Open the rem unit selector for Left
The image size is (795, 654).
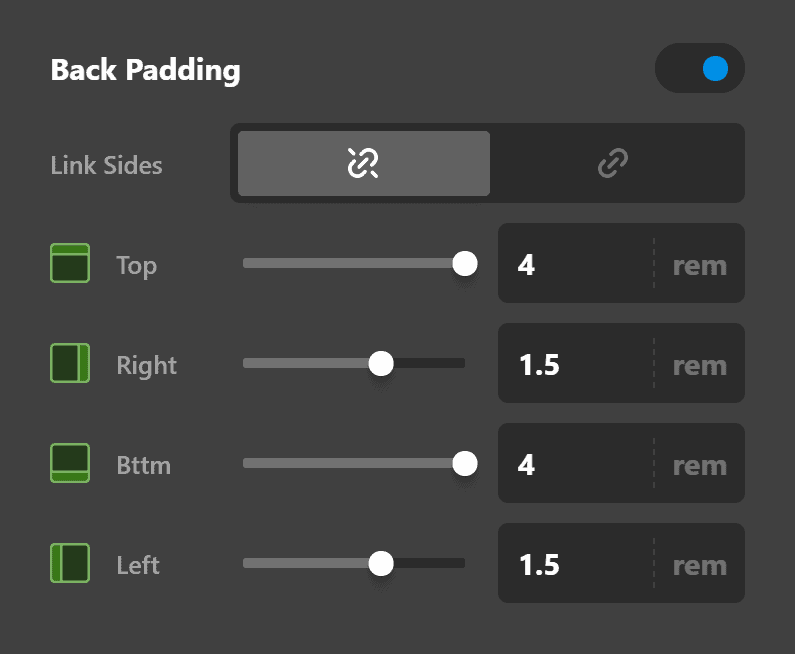(699, 566)
